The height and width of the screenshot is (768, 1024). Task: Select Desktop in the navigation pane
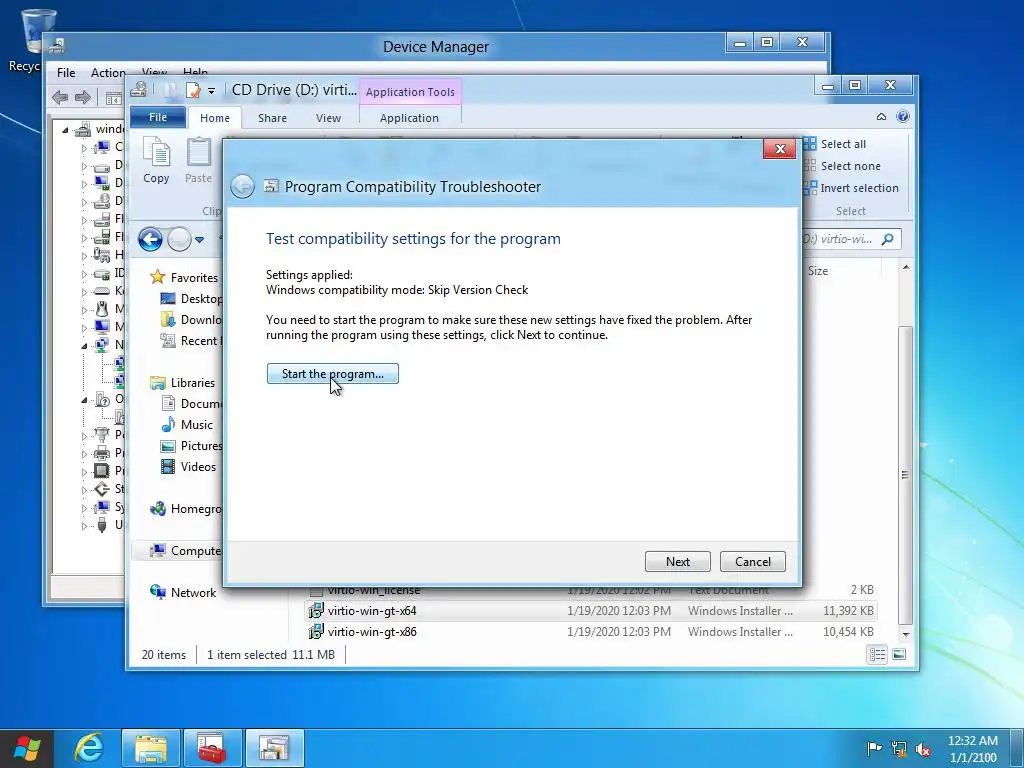click(191, 298)
